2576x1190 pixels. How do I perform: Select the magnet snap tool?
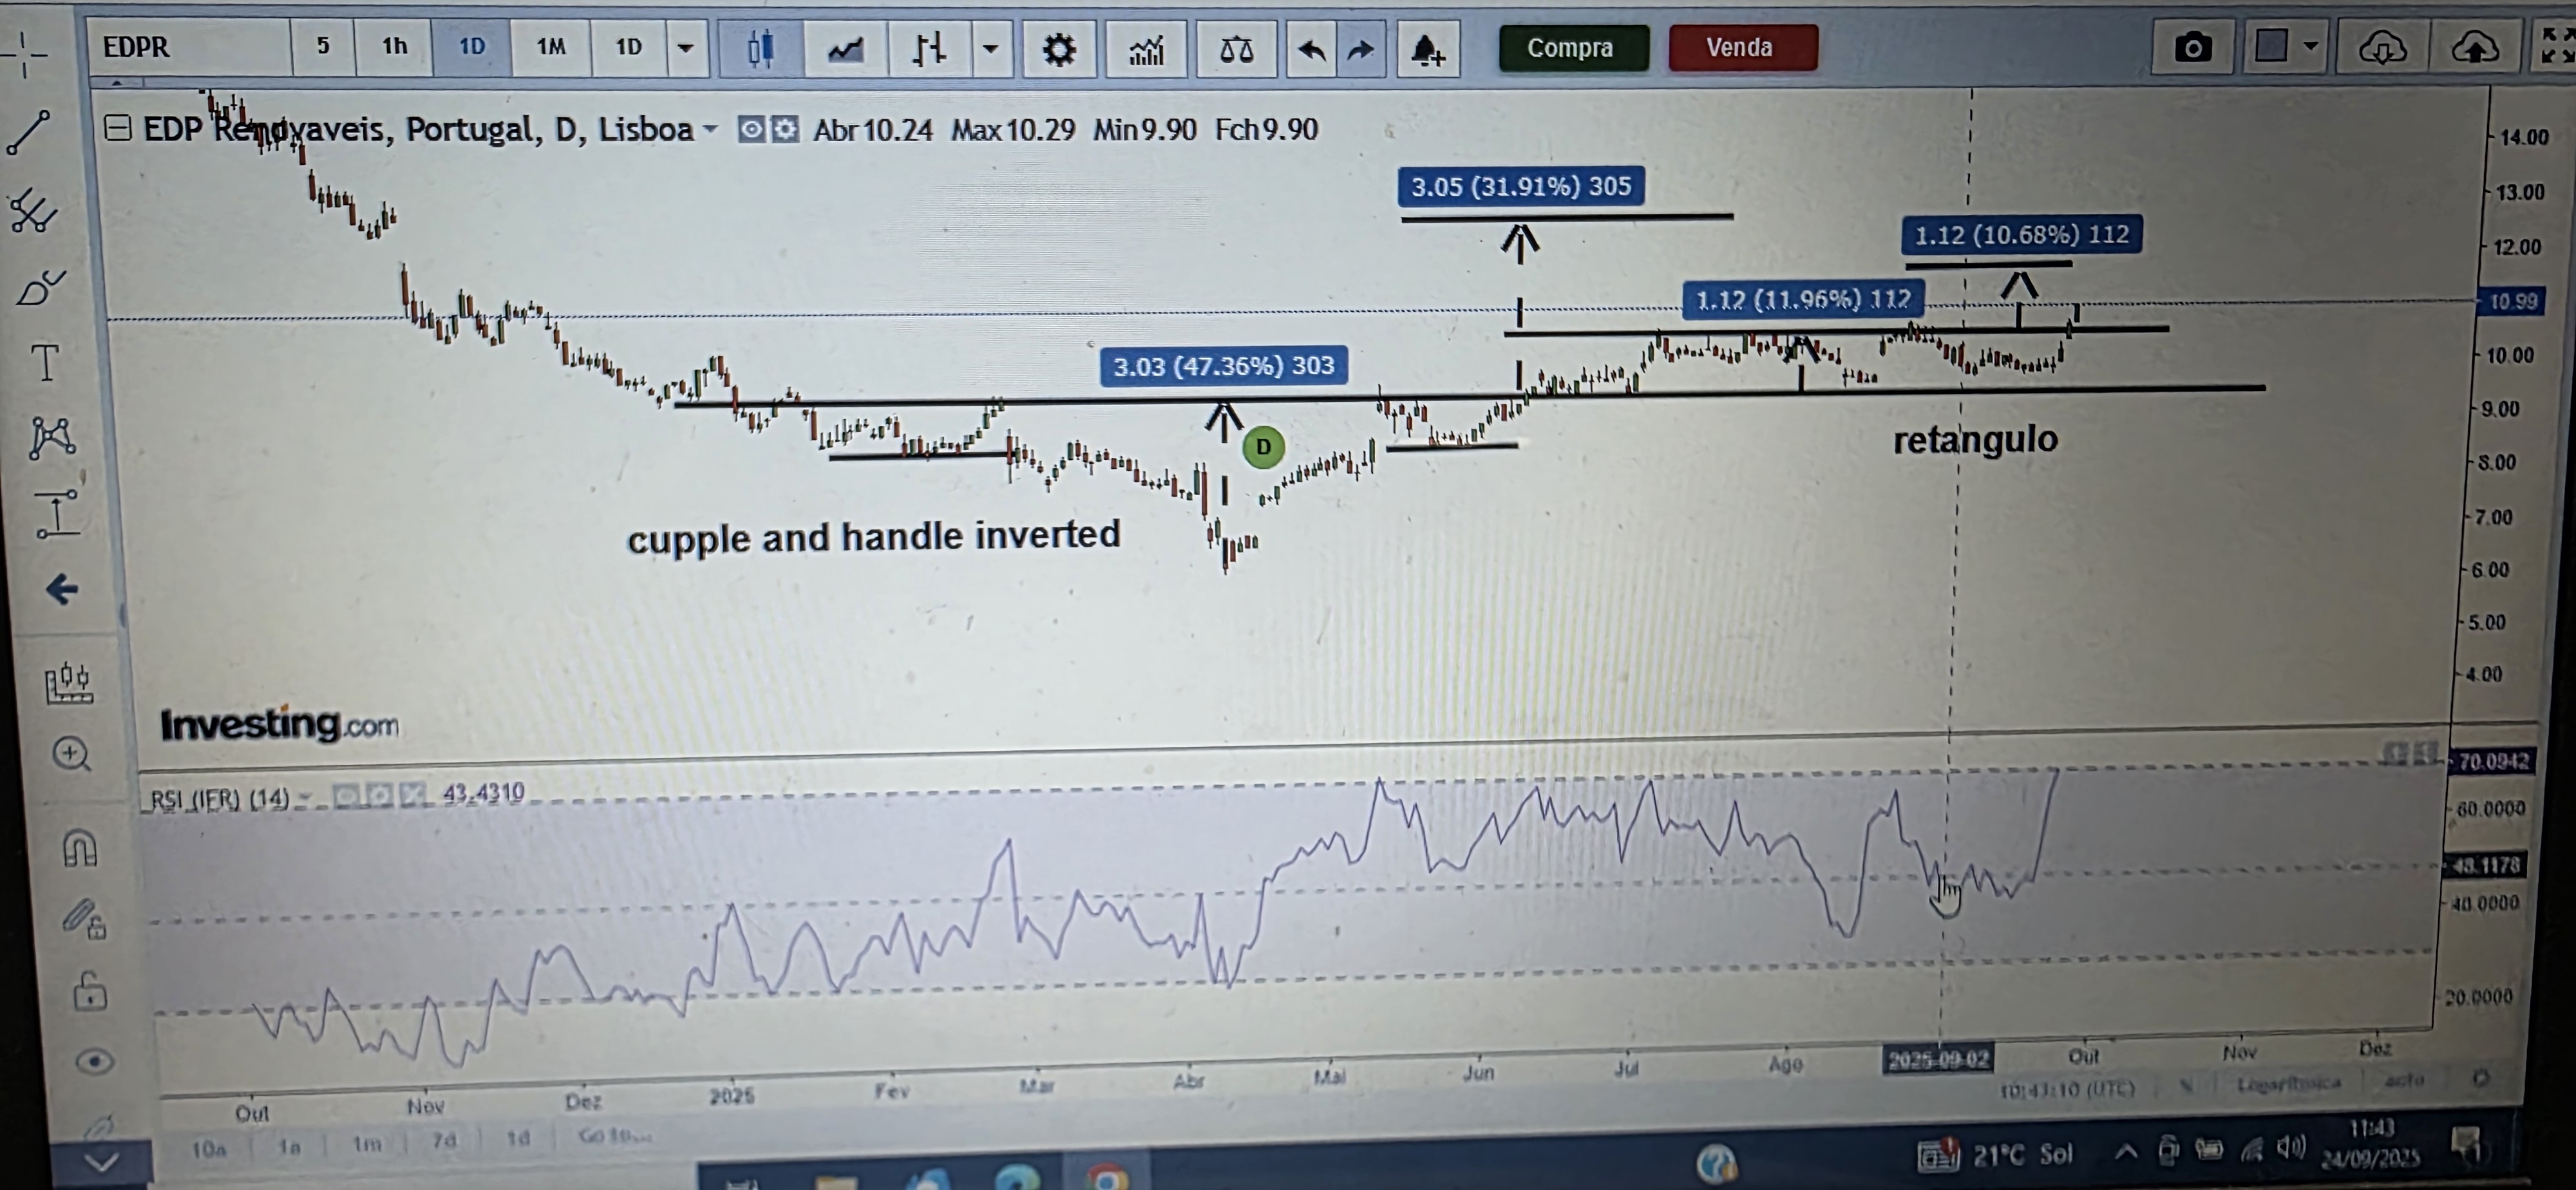tap(80, 848)
